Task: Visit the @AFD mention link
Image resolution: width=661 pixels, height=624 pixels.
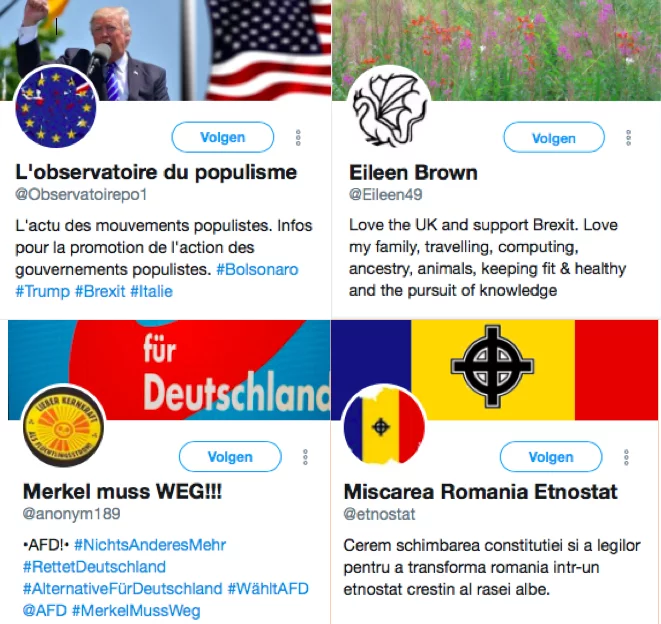Action: (x=45, y=611)
